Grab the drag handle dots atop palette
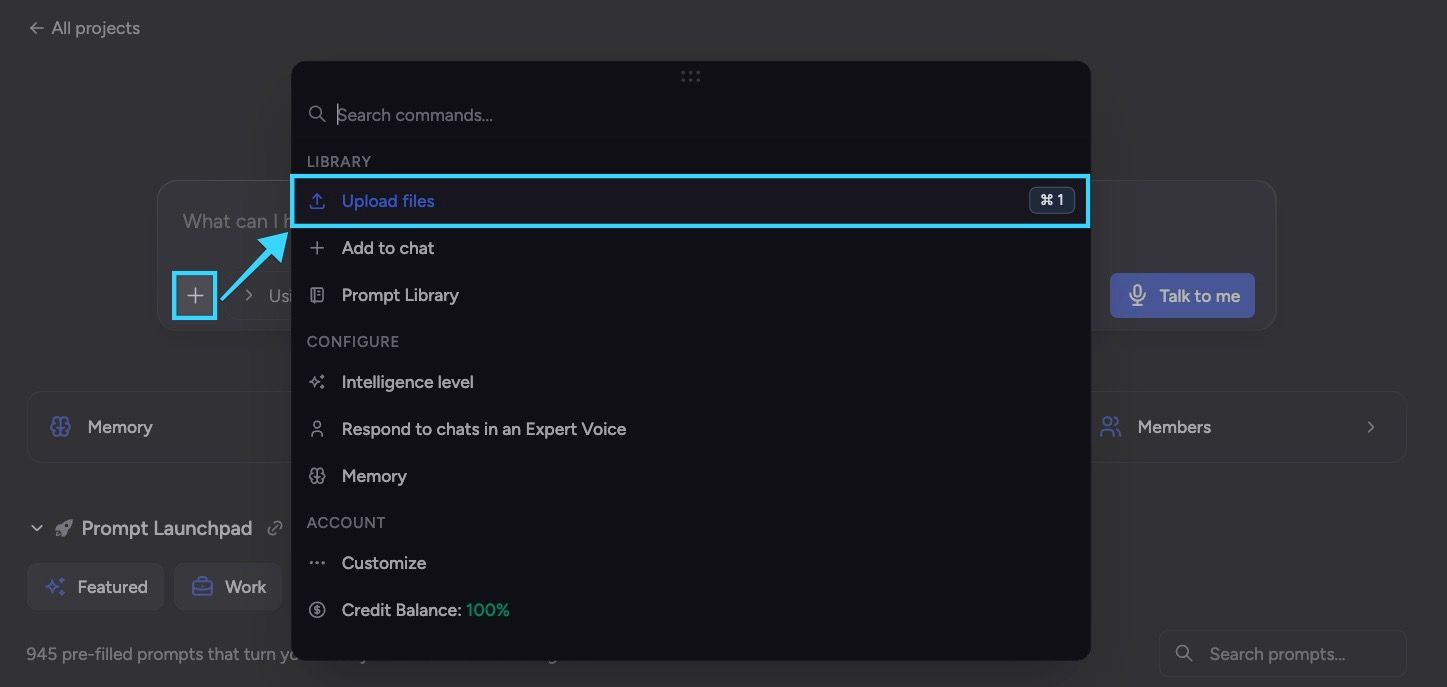The width and height of the screenshot is (1447, 687). coord(690,76)
